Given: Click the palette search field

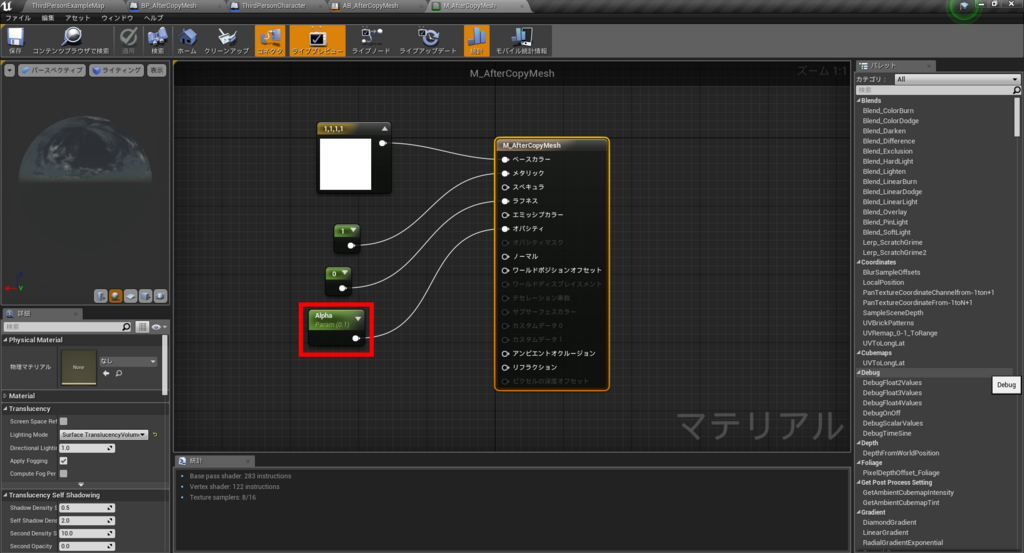Looking at the screenshot, I should coord(938,90).
